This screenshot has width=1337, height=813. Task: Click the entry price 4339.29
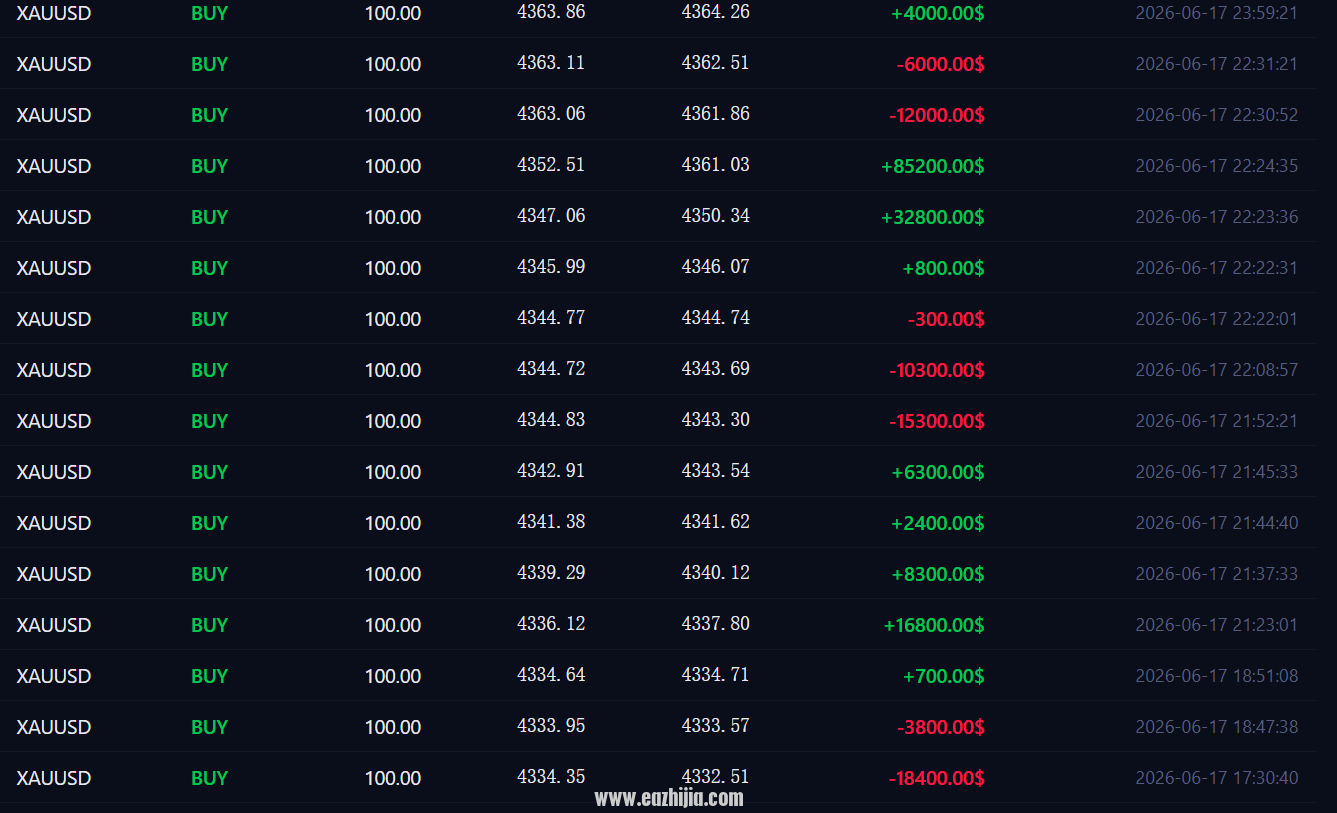point(551,573)
